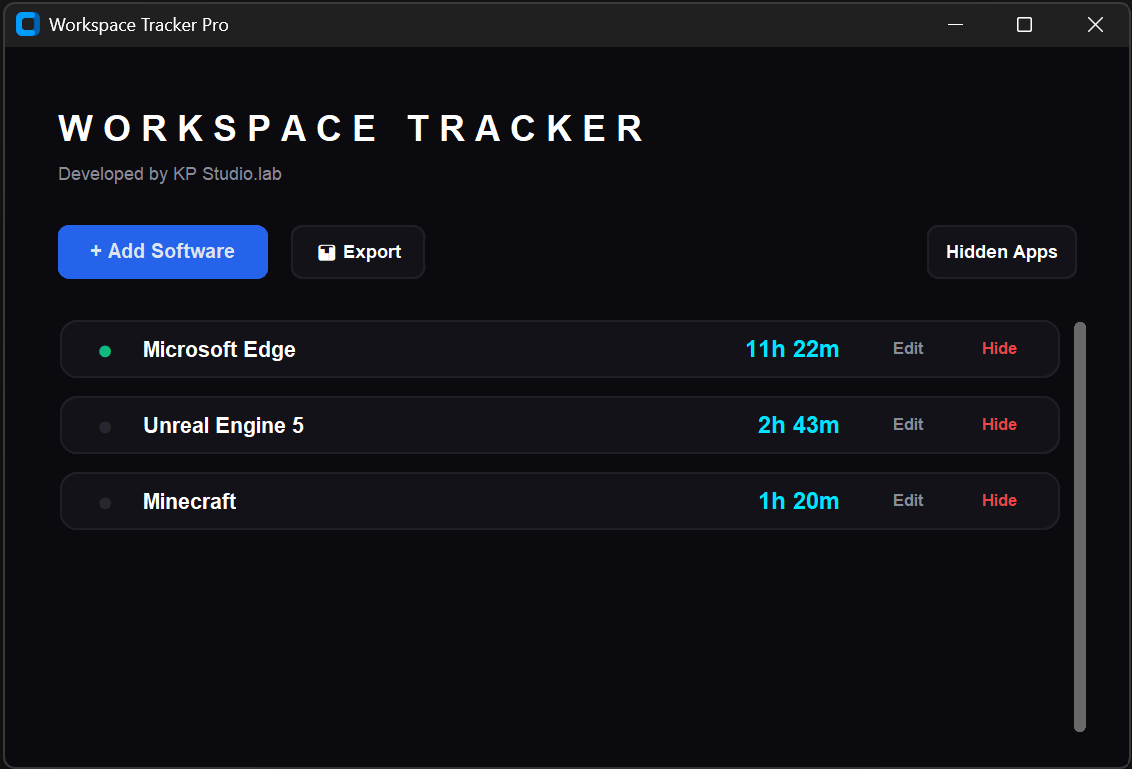Screen dimensions: 1132x769
Task: Hide Microsoft Edge from the list
Action: (999, 349)
